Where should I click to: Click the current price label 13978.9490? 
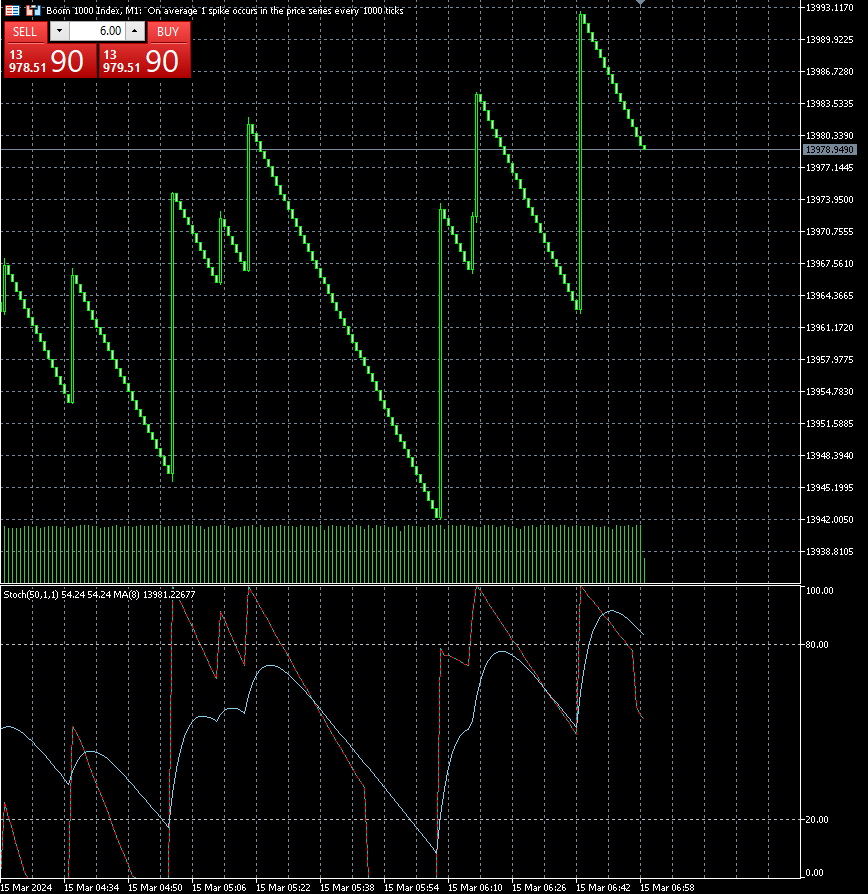pos(830,149)
